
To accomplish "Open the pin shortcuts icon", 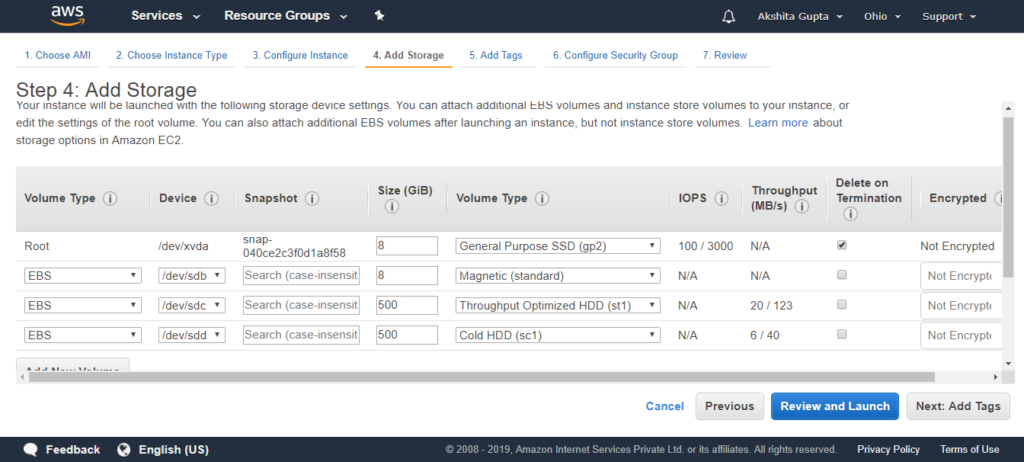I will pyautogui.click(x=379, y=16).
